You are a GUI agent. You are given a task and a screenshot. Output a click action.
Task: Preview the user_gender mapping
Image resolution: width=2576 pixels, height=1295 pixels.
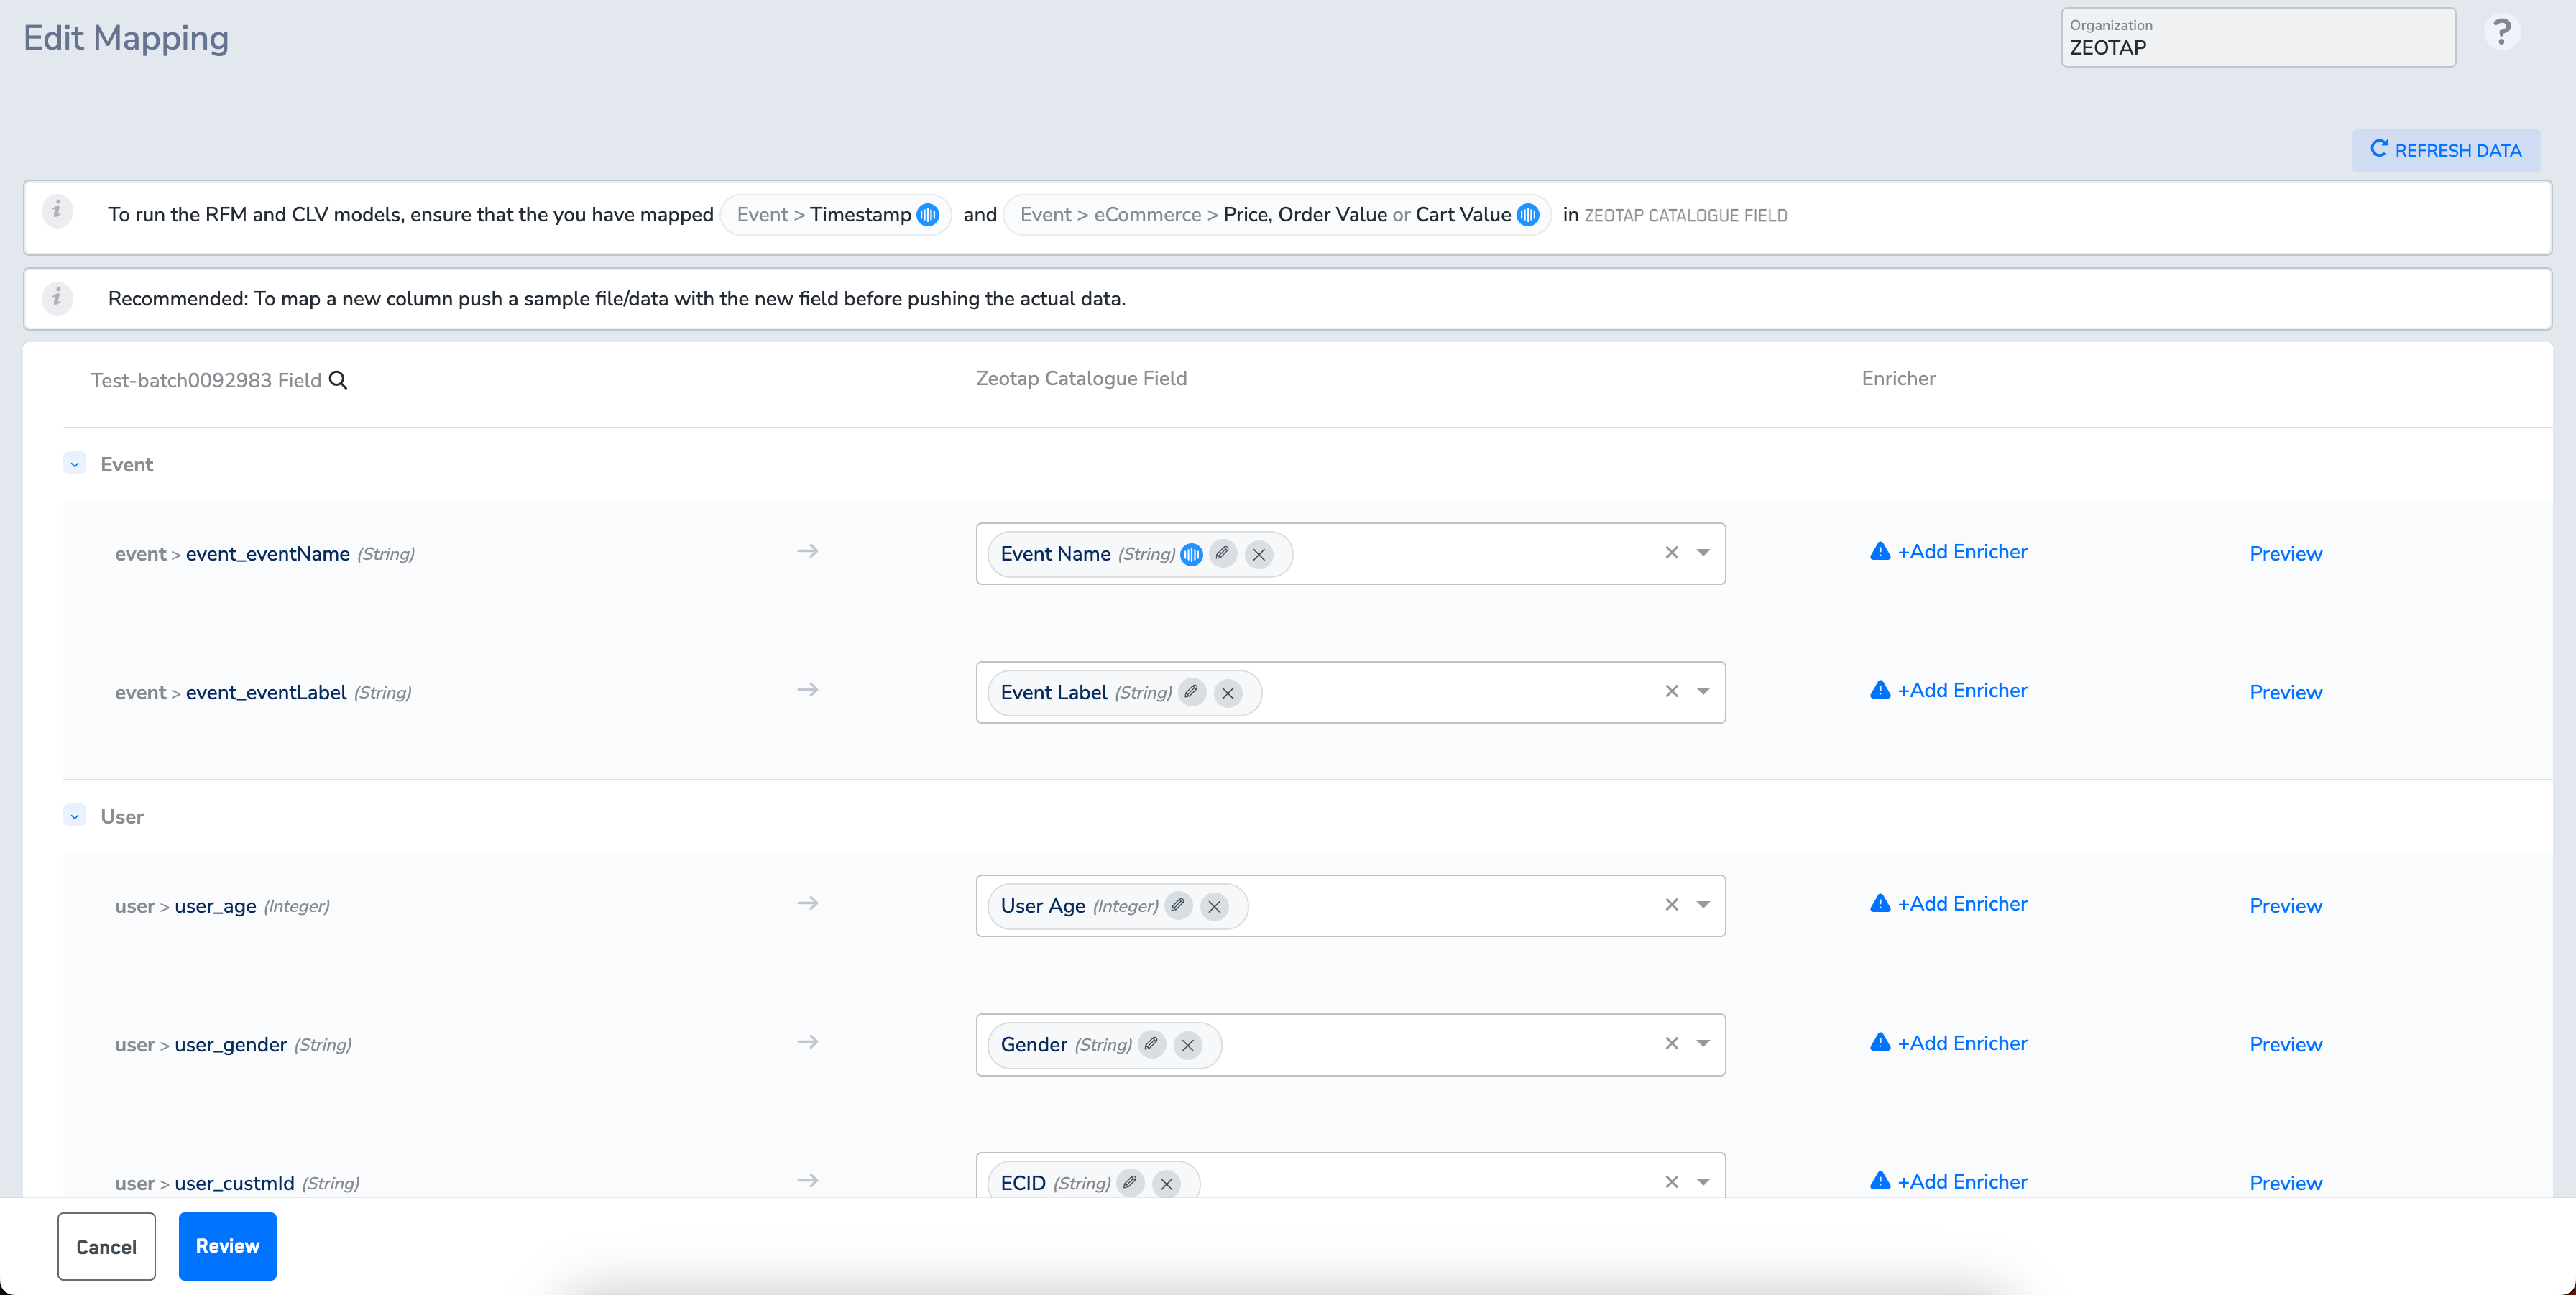pos(2286,1045)
